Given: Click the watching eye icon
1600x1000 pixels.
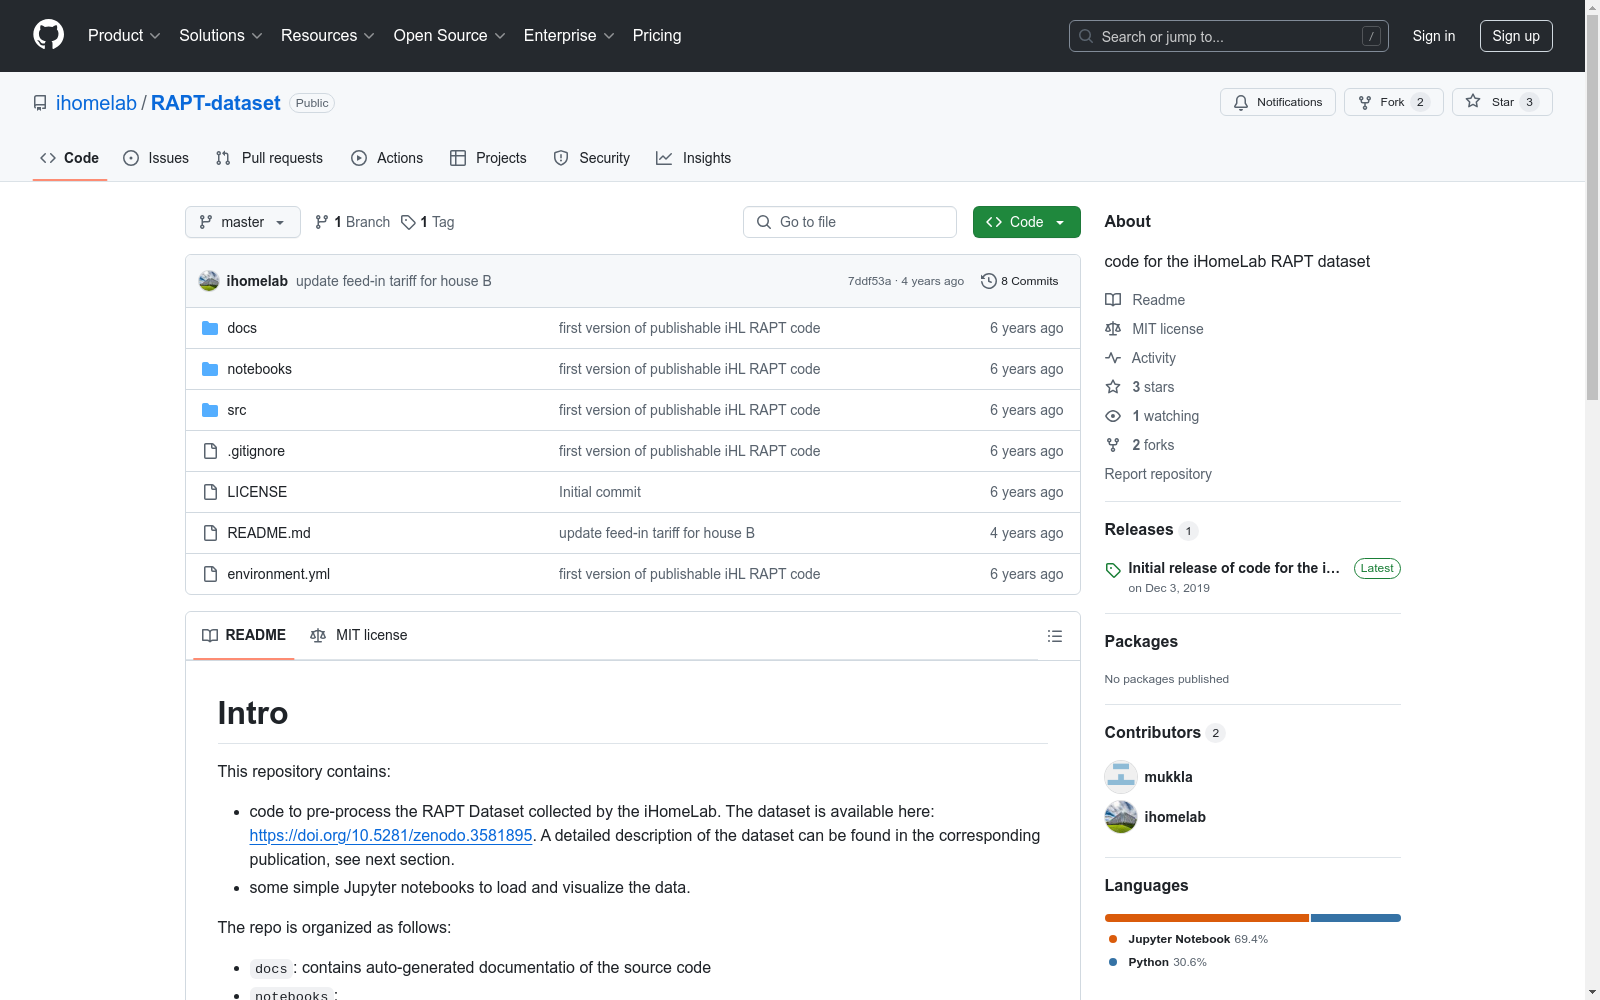Looking at the screenshot, I should coord(1113,416).
